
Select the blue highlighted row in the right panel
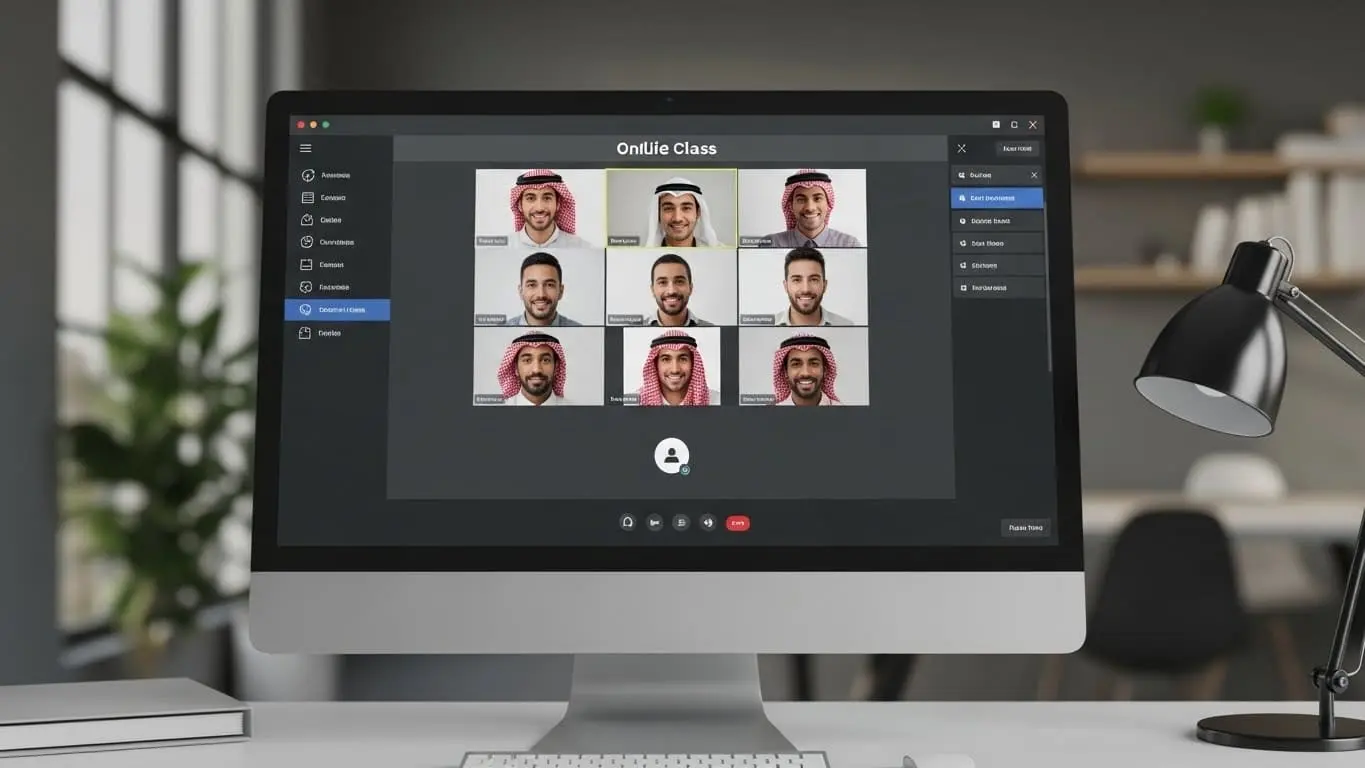[996, 198]
